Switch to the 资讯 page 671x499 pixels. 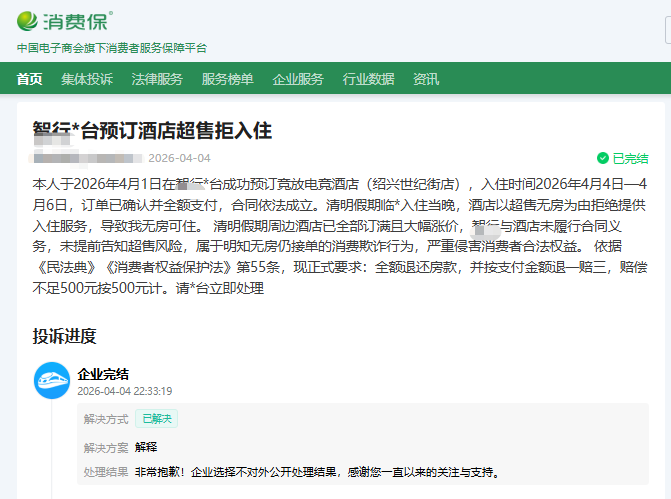[x=426, y=79]
